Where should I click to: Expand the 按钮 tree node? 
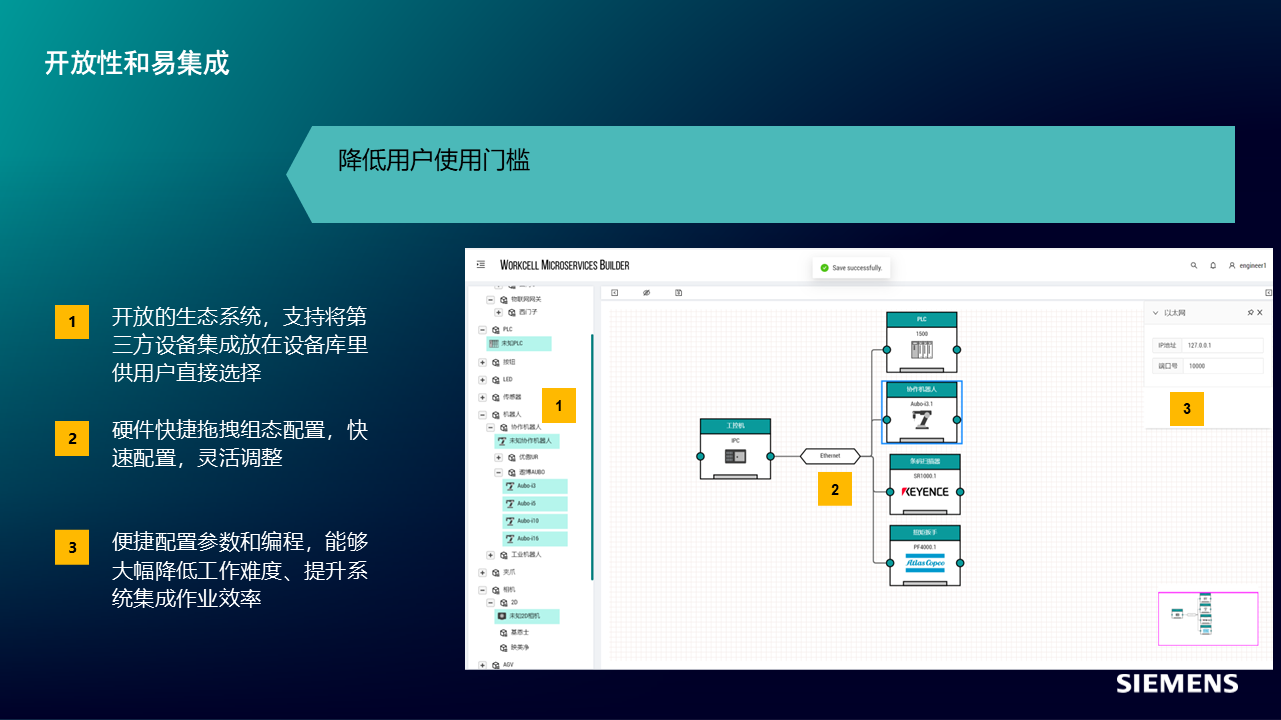(x=482, y=363)
